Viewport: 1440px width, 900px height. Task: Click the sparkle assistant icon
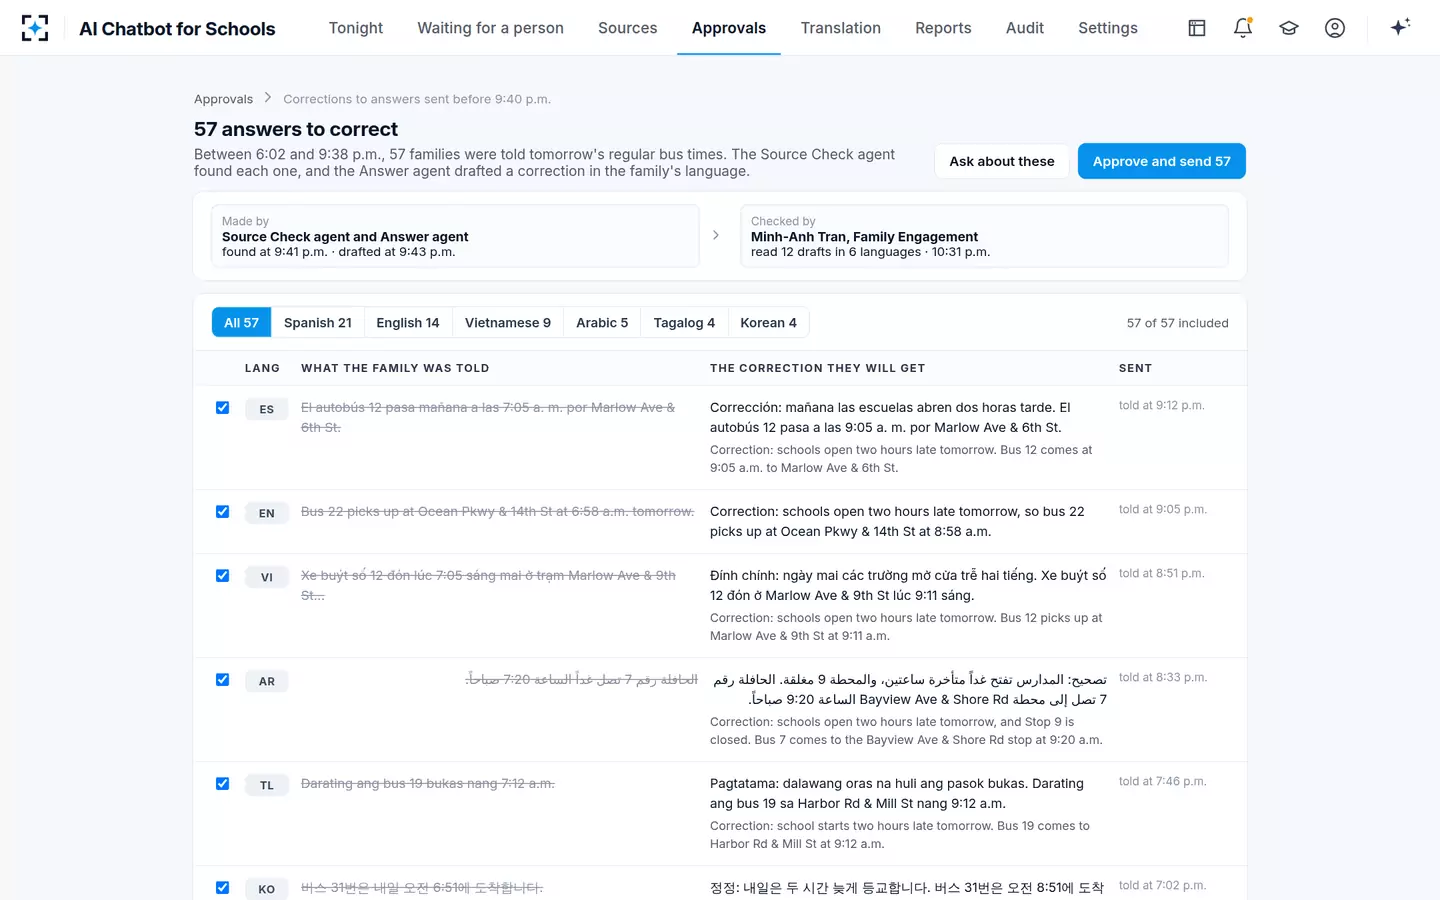1400,27
